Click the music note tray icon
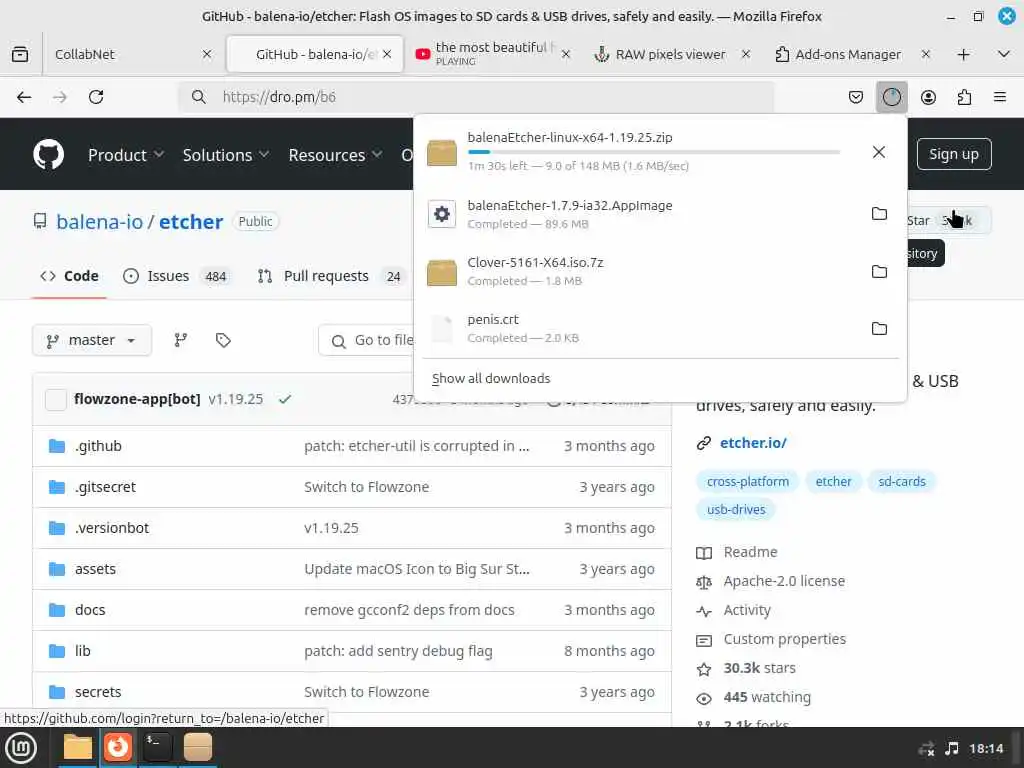 (x=952, y=748)
